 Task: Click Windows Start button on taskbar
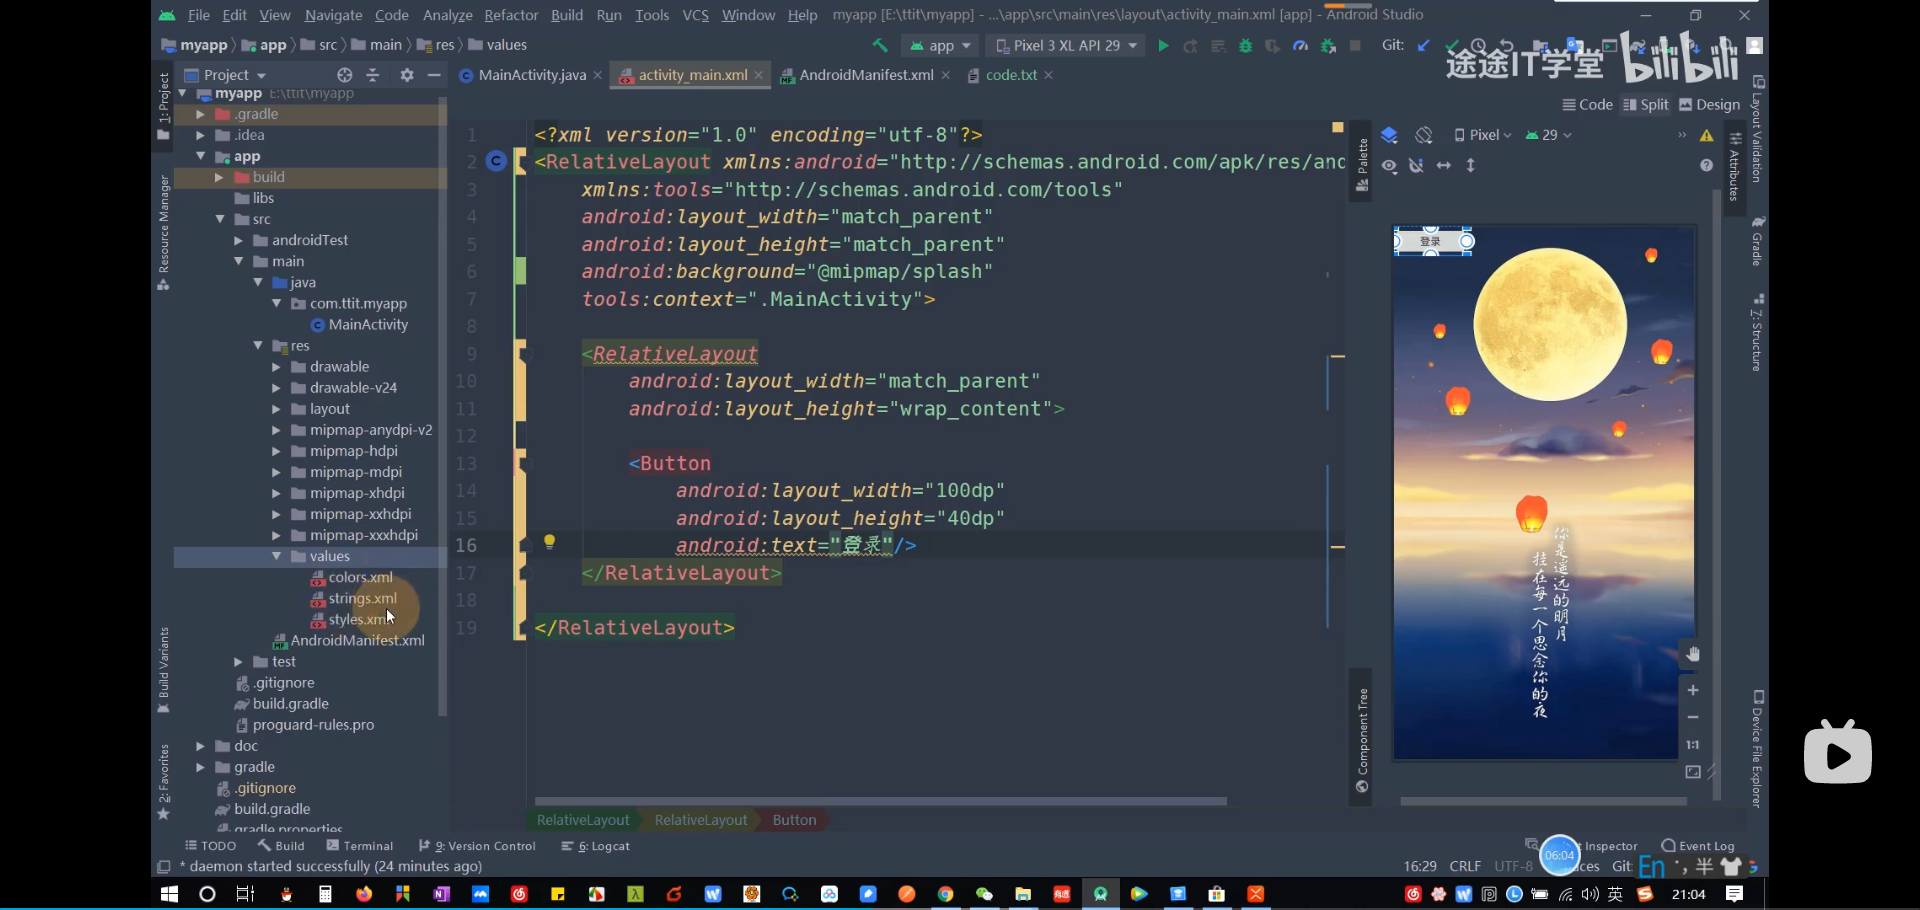click(169, 894)
